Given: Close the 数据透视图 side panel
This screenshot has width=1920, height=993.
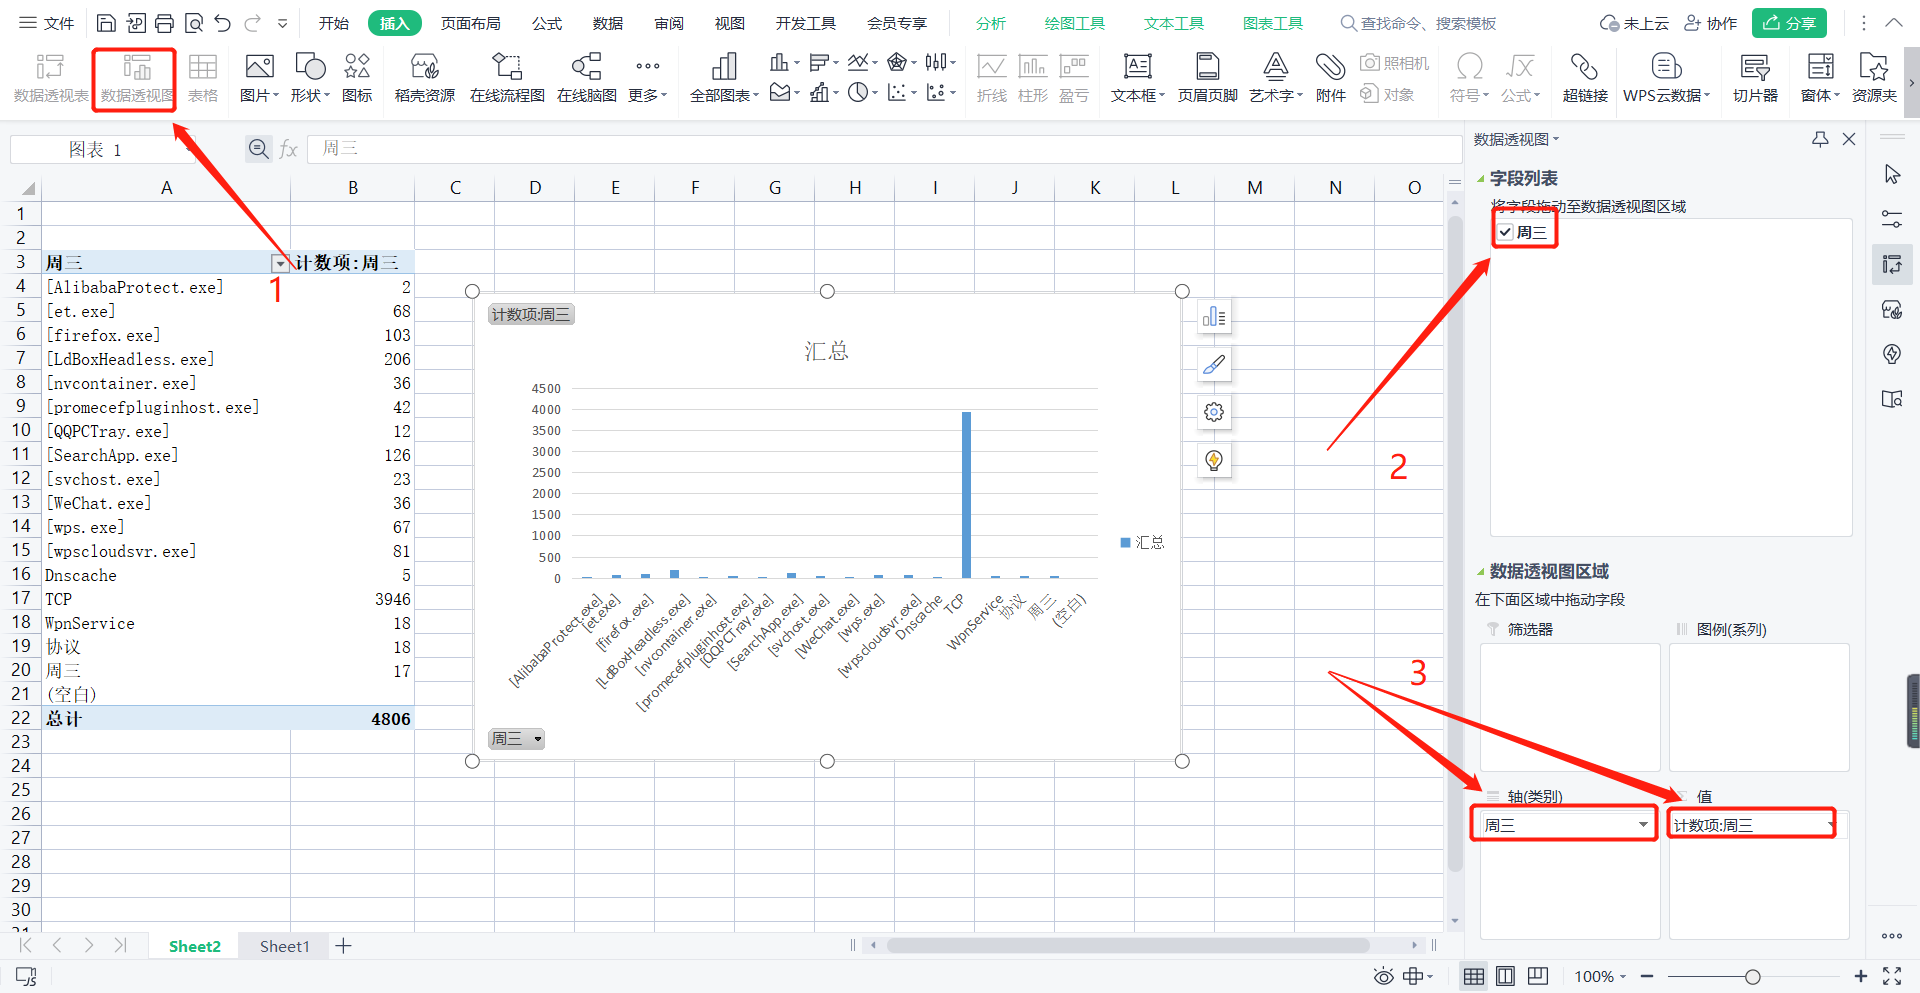Looking at the screenshot, I should (1849, 139).
